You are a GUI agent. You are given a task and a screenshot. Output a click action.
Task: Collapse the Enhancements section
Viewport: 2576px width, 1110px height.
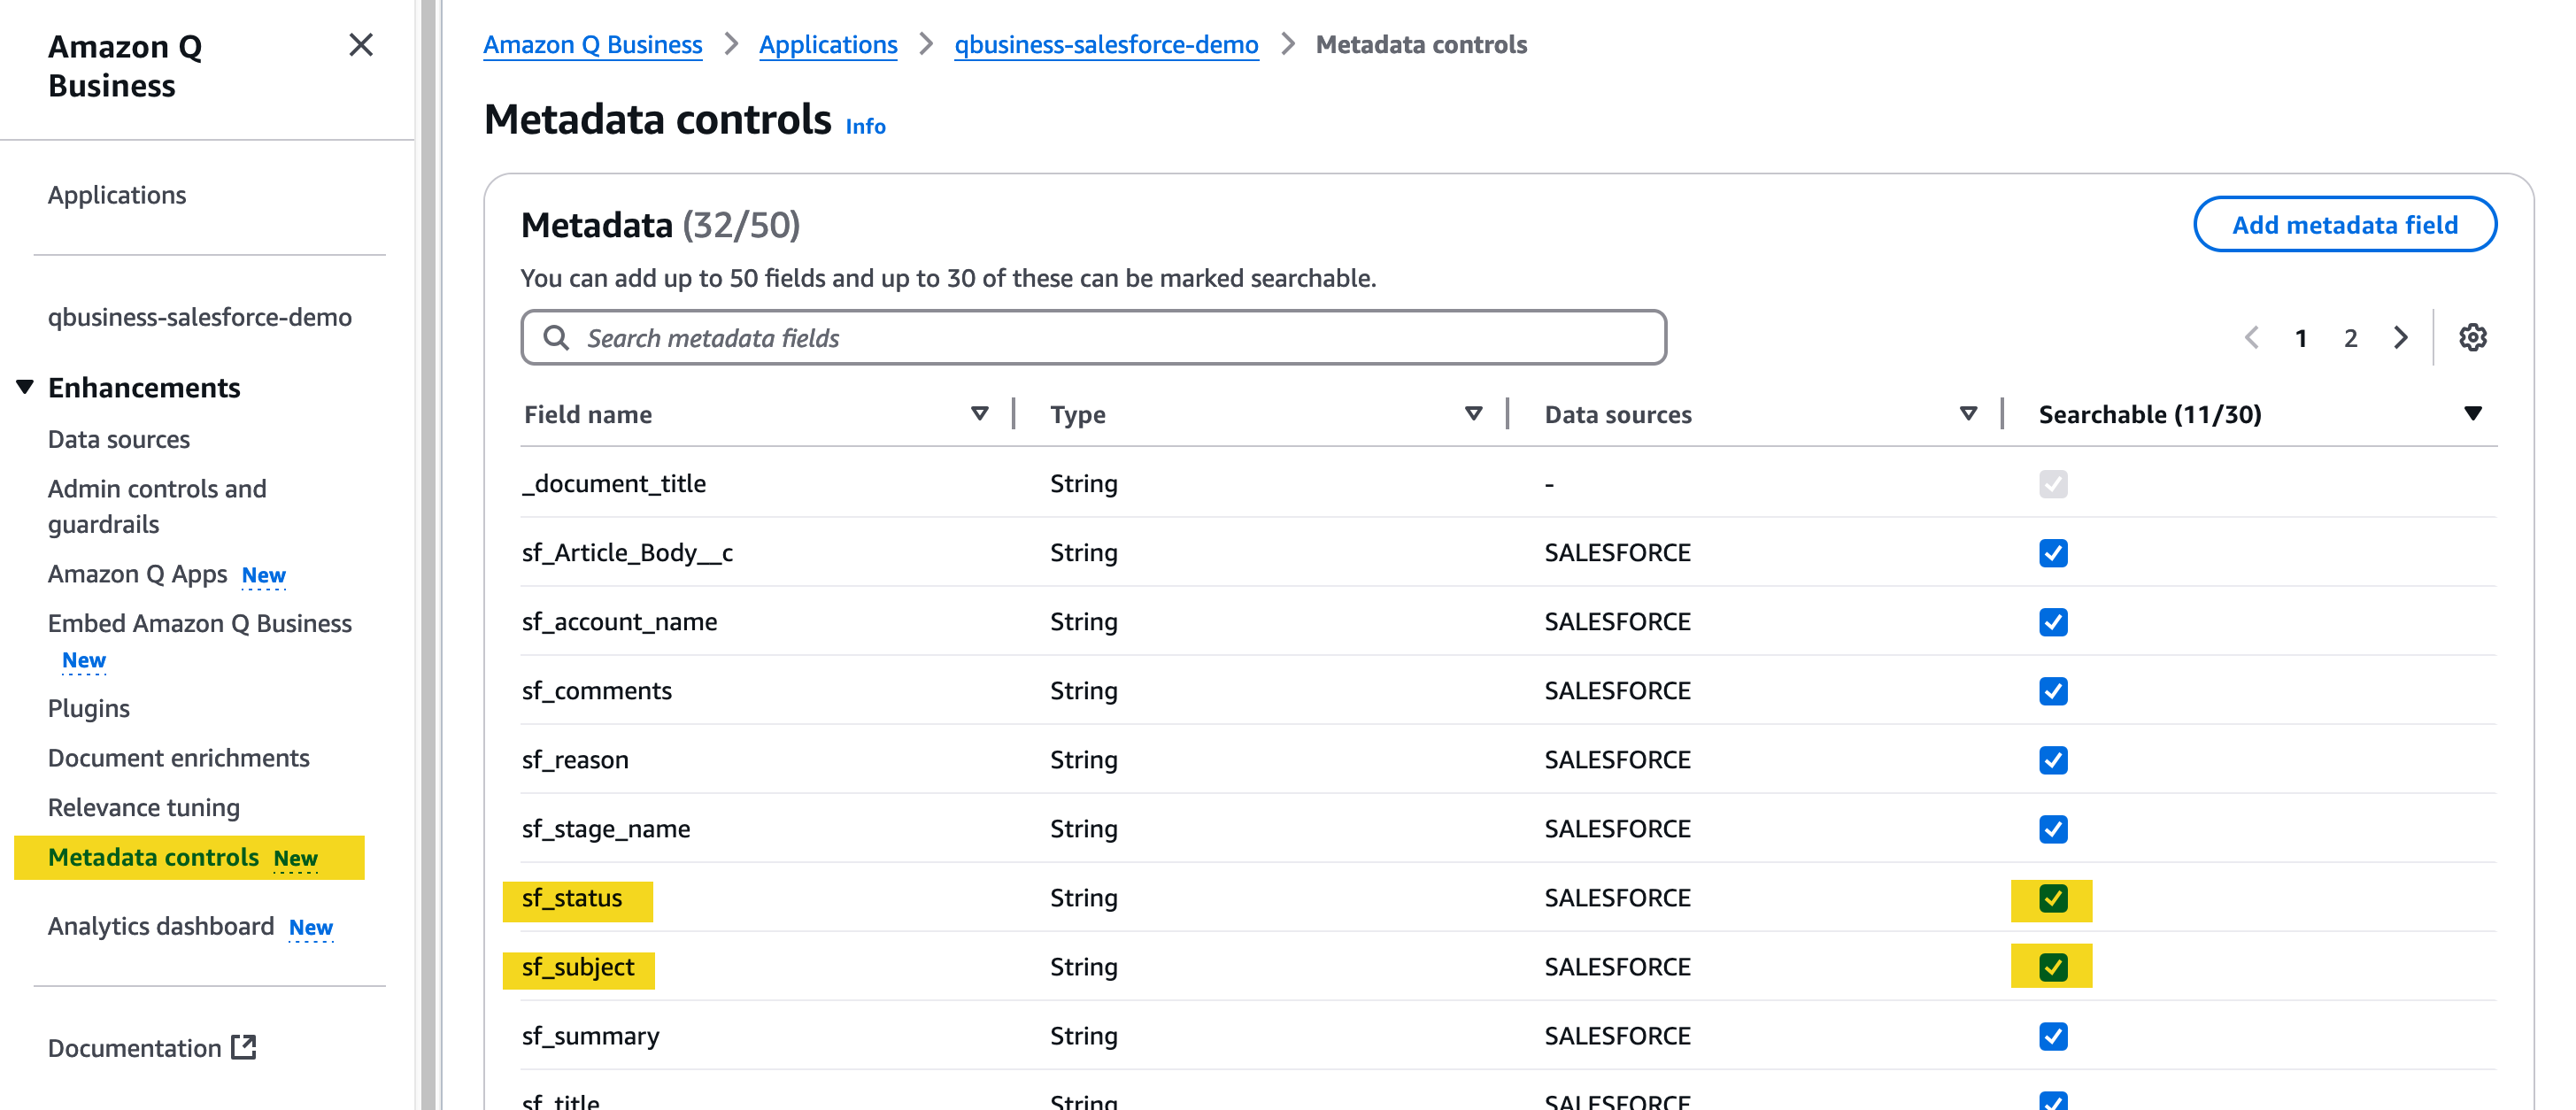point(24,386)
